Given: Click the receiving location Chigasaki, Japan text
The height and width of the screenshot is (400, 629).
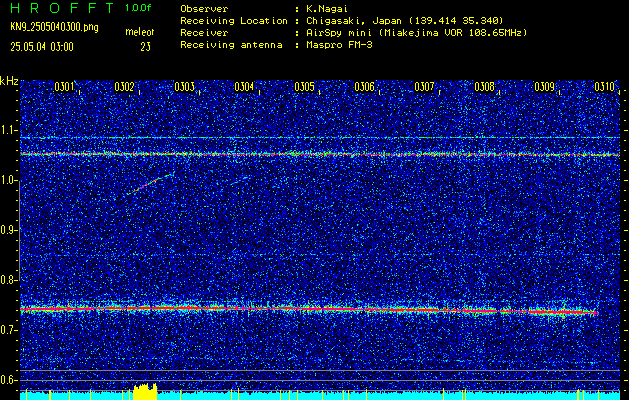Looking at the screenshot, I should pyautogui.click(x=405, y=20).
